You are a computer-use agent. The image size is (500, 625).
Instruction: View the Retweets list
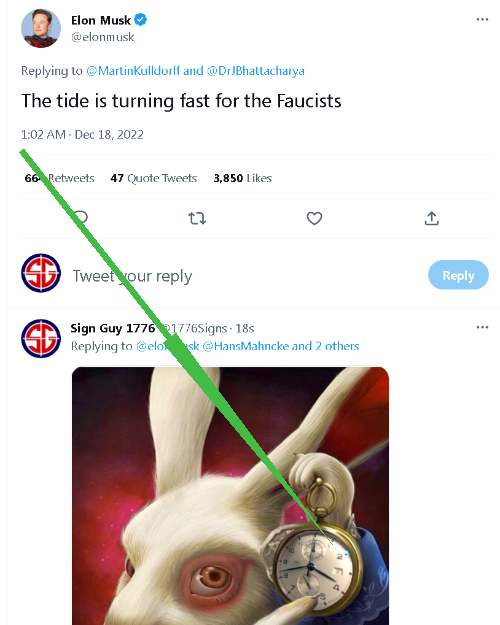point(59,178)
